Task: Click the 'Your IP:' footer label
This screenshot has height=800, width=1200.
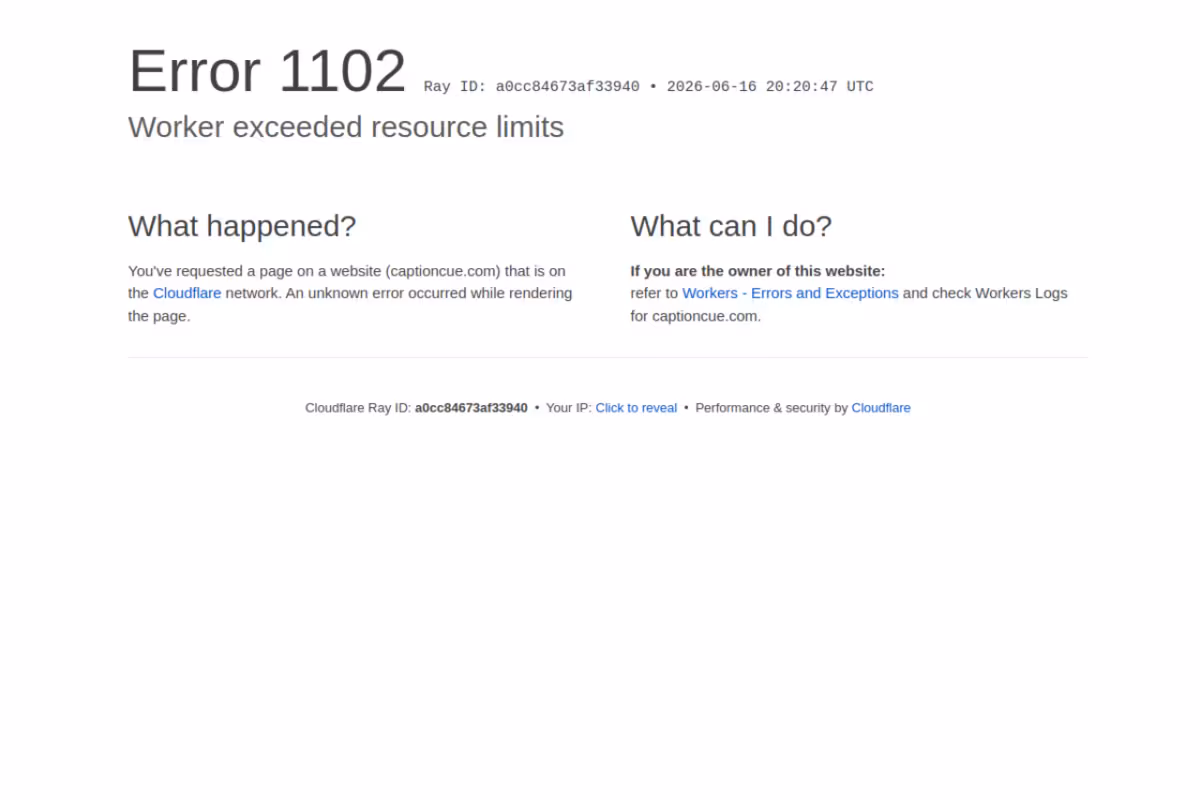Action: pyautogui.click(x=569, y=408)
